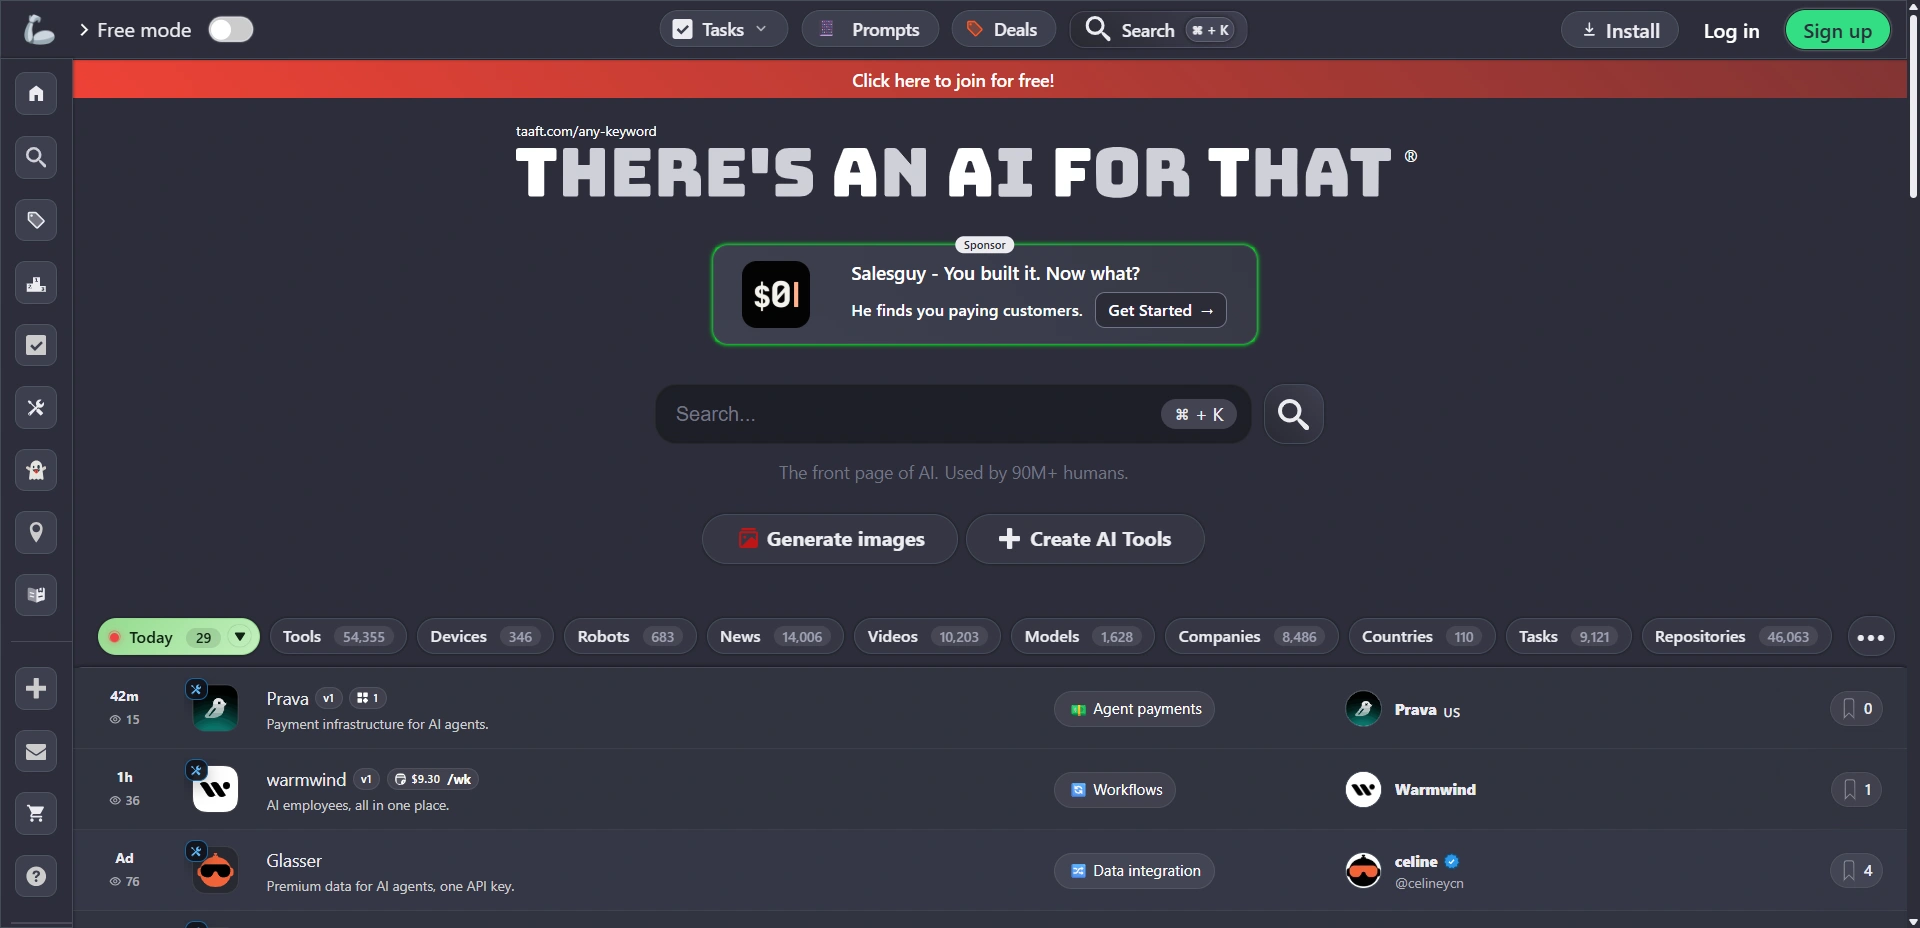Open the sidebar wrench tools icon
Screen dimensions: 1920x928
[x=36, y=407]
